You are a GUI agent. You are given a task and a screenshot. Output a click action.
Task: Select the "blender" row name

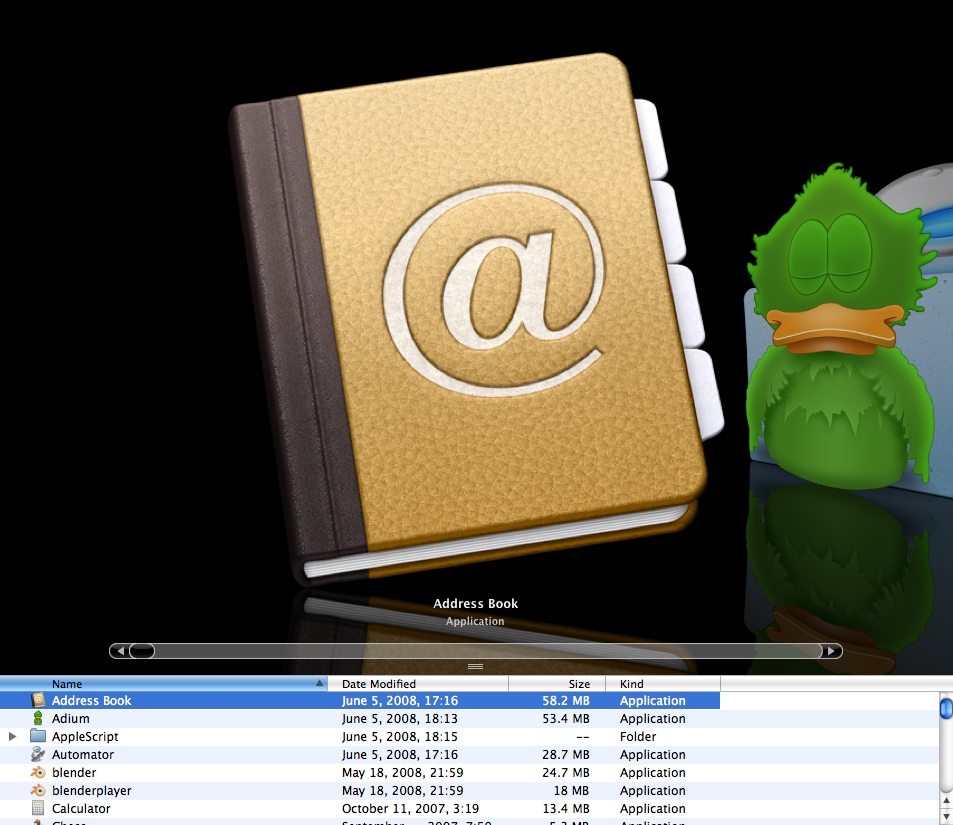74,773
